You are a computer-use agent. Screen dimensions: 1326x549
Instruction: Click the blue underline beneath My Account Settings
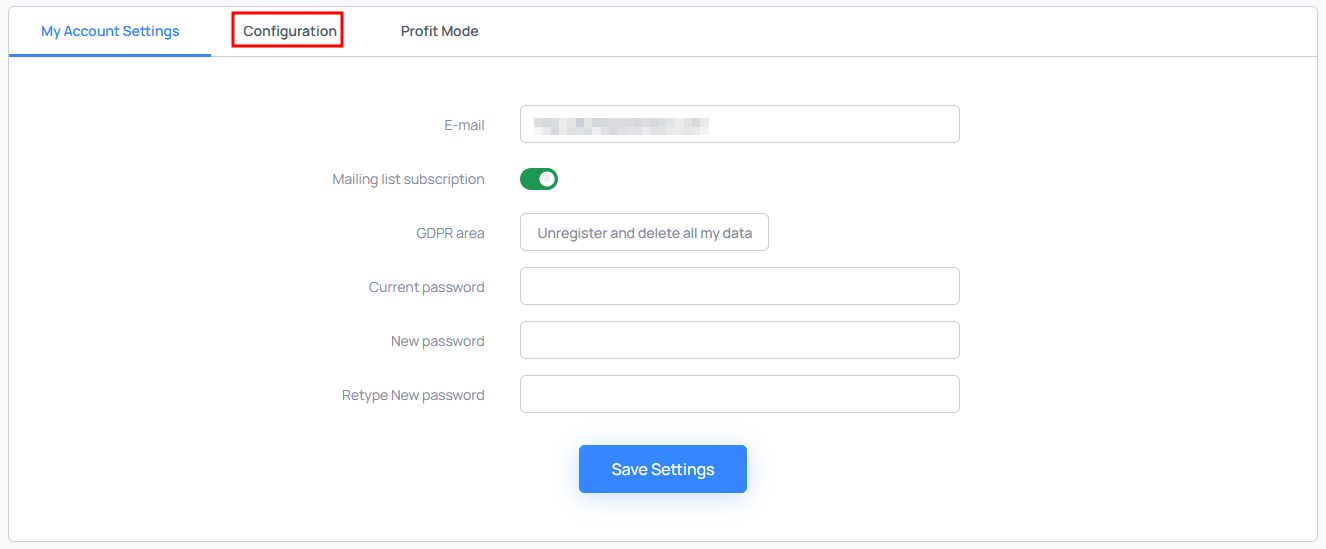(x=110, y=55)
